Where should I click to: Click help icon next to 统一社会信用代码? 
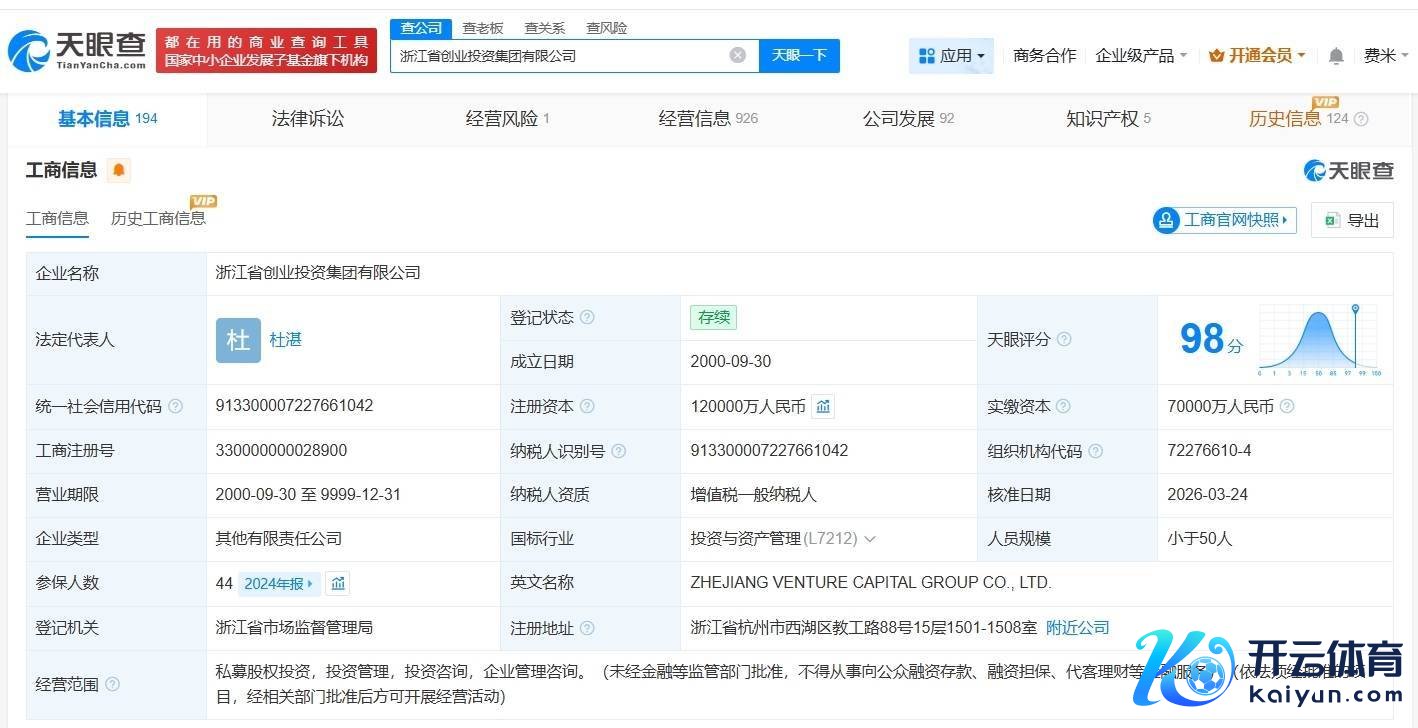tap(176, 406)
